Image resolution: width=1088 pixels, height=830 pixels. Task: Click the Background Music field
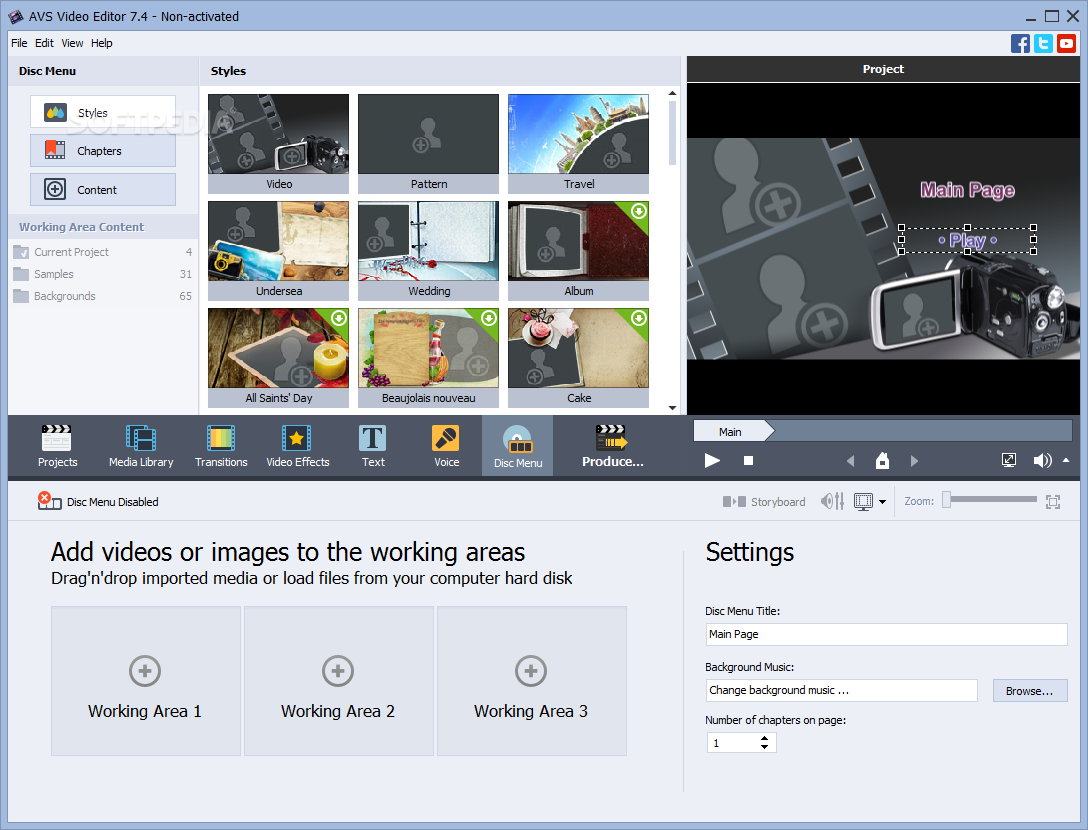(x=841, y=691)
